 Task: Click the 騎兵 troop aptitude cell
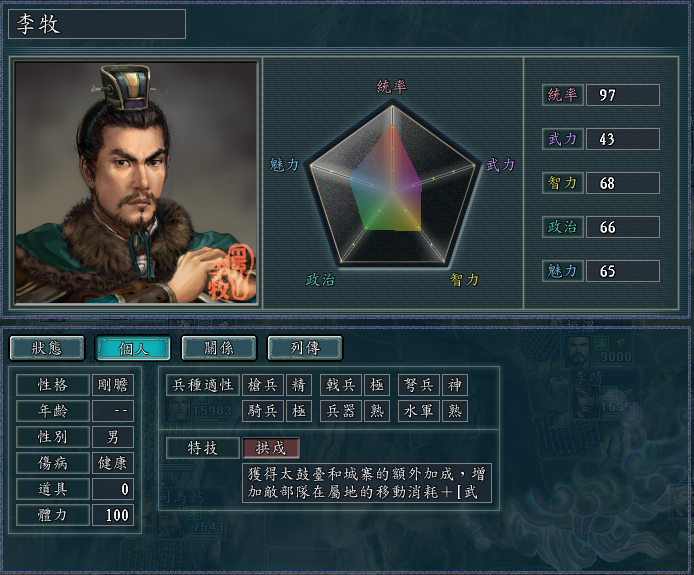[263, 411]
